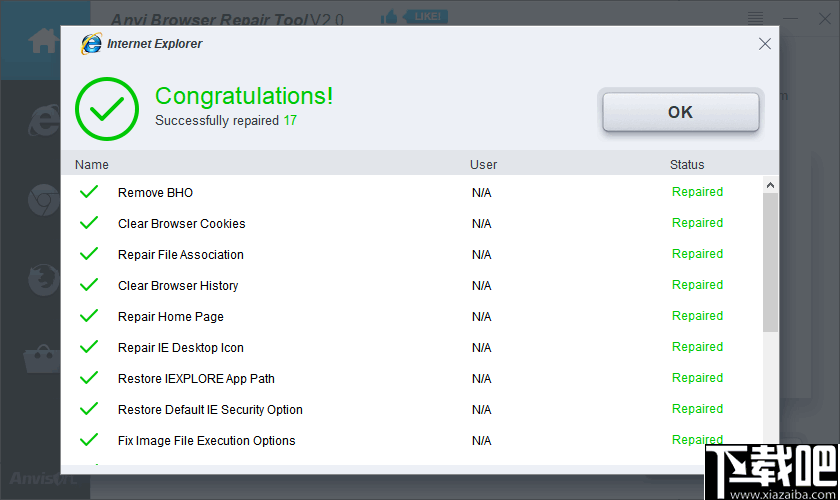
Task: Select the Repair Home Page row text
Action: [171, 317]
